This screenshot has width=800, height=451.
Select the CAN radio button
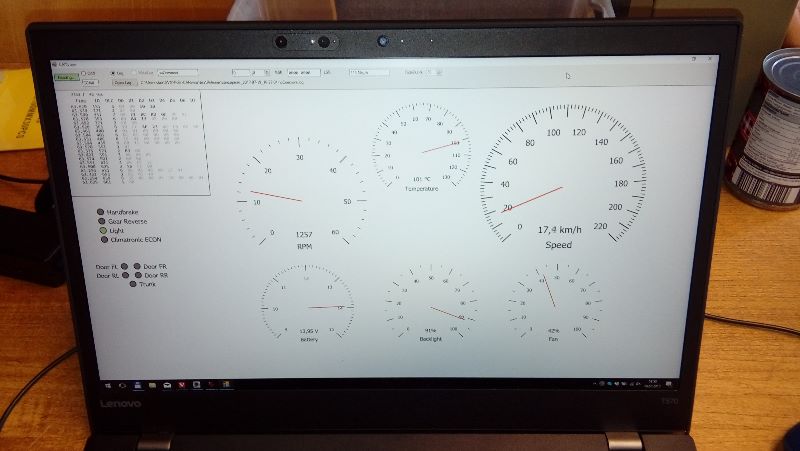[x=84, y=73]
